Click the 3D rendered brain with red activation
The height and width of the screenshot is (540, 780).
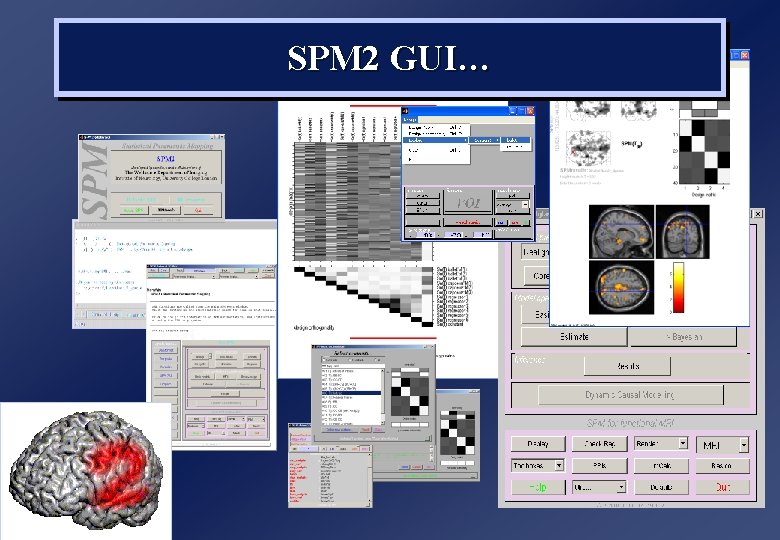coord(86,468)
